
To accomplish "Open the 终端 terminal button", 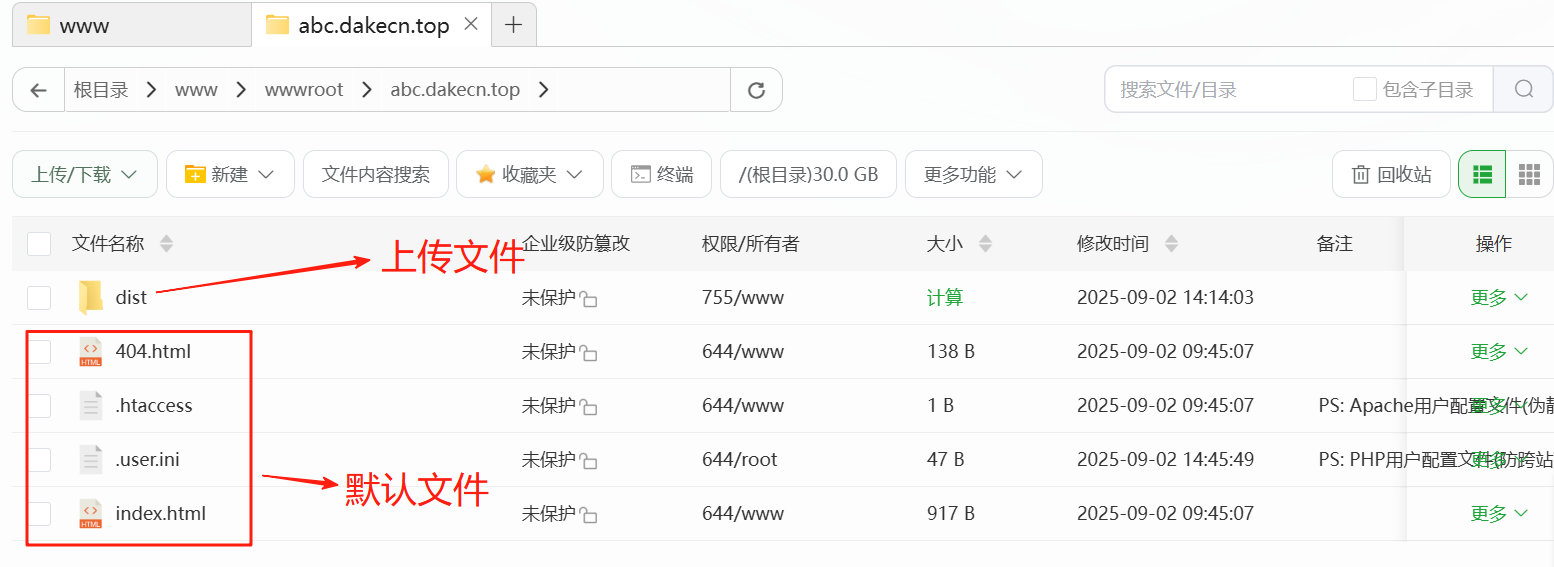I will (x=661, y=175).
